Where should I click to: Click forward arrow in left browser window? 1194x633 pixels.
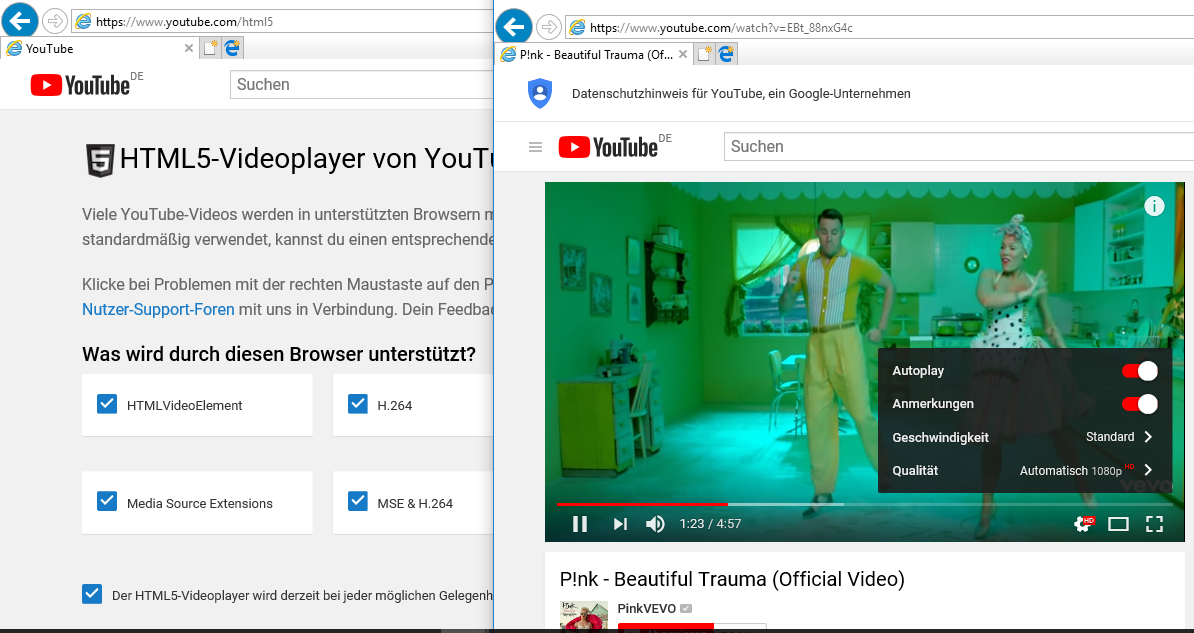tap(54, 21)
